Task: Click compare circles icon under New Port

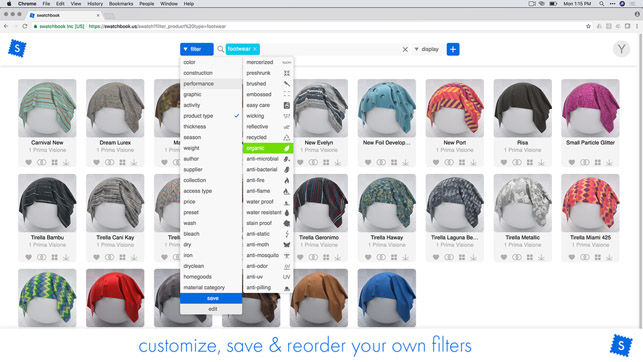Action: (449, 162)
